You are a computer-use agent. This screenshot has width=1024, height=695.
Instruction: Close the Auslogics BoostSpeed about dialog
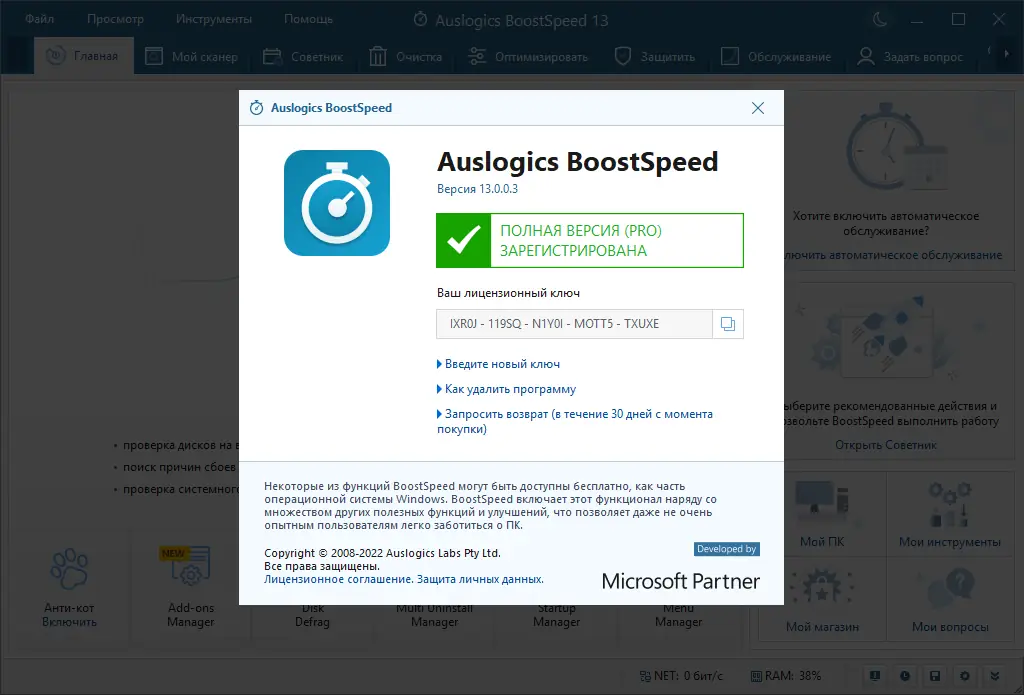758,108
